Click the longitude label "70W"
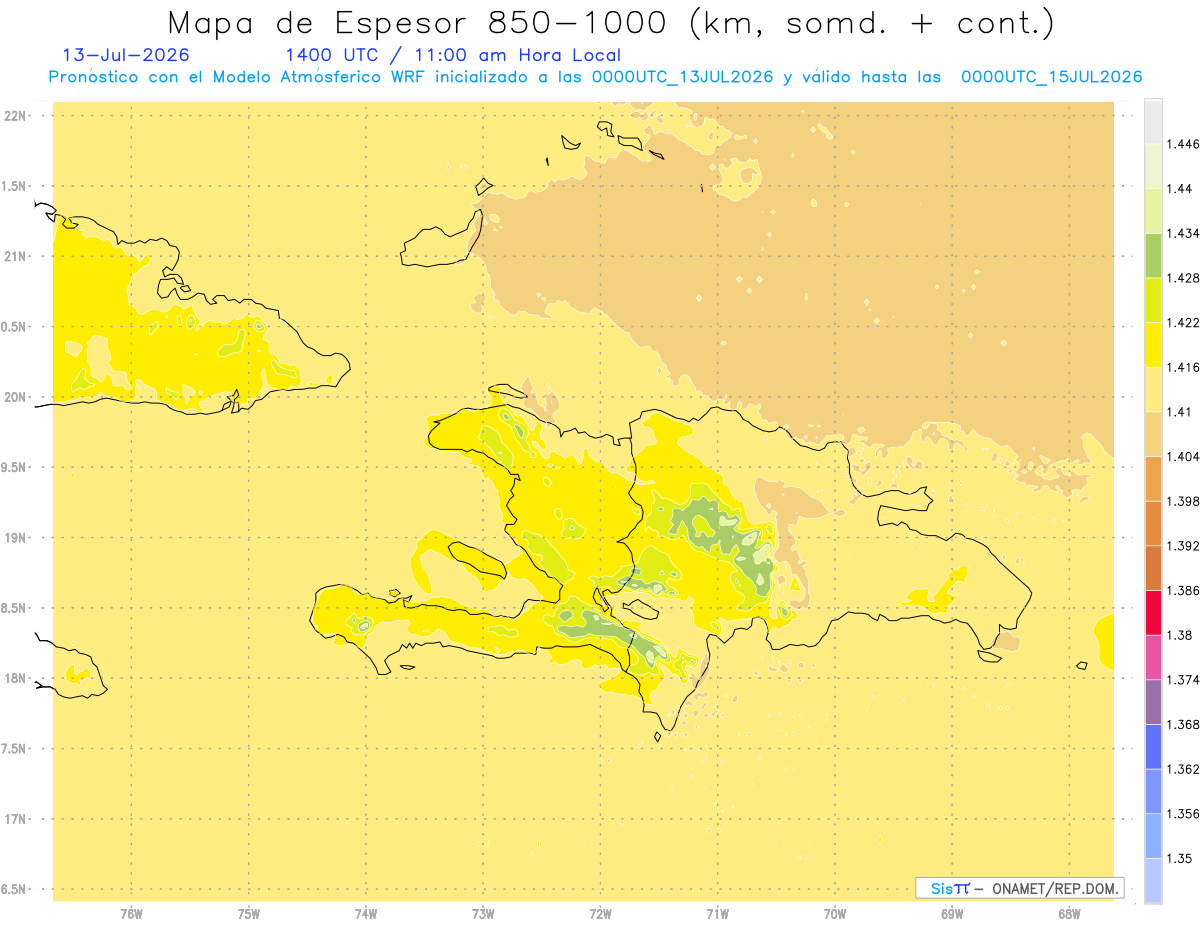The width and height of the screenshot is (1200, 927). point(835,913)
